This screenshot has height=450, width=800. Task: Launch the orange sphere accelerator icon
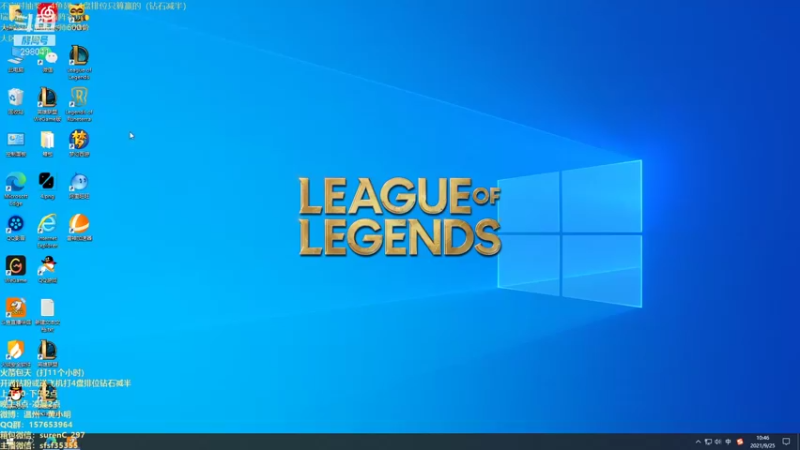[79, 228]
